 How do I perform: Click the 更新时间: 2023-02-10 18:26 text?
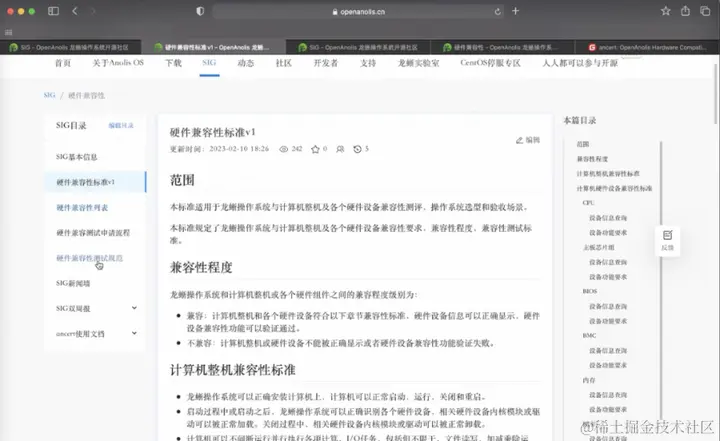tap(219, 149)
